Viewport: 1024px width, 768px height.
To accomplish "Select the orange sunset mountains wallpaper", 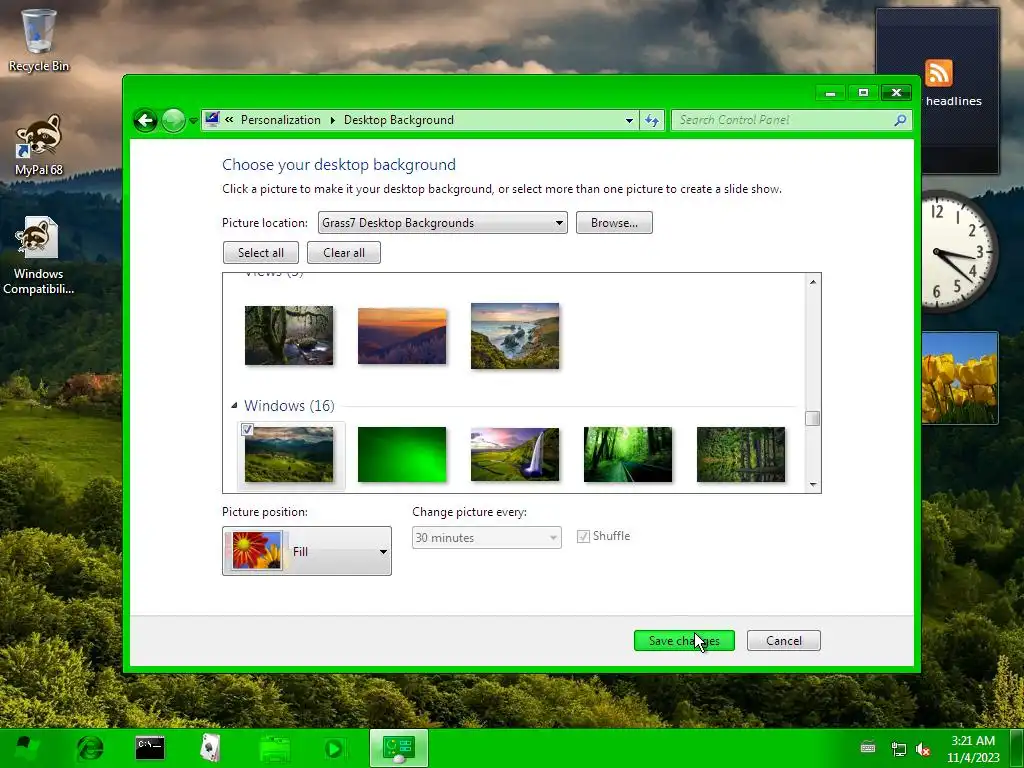I will tap(402, 336).
